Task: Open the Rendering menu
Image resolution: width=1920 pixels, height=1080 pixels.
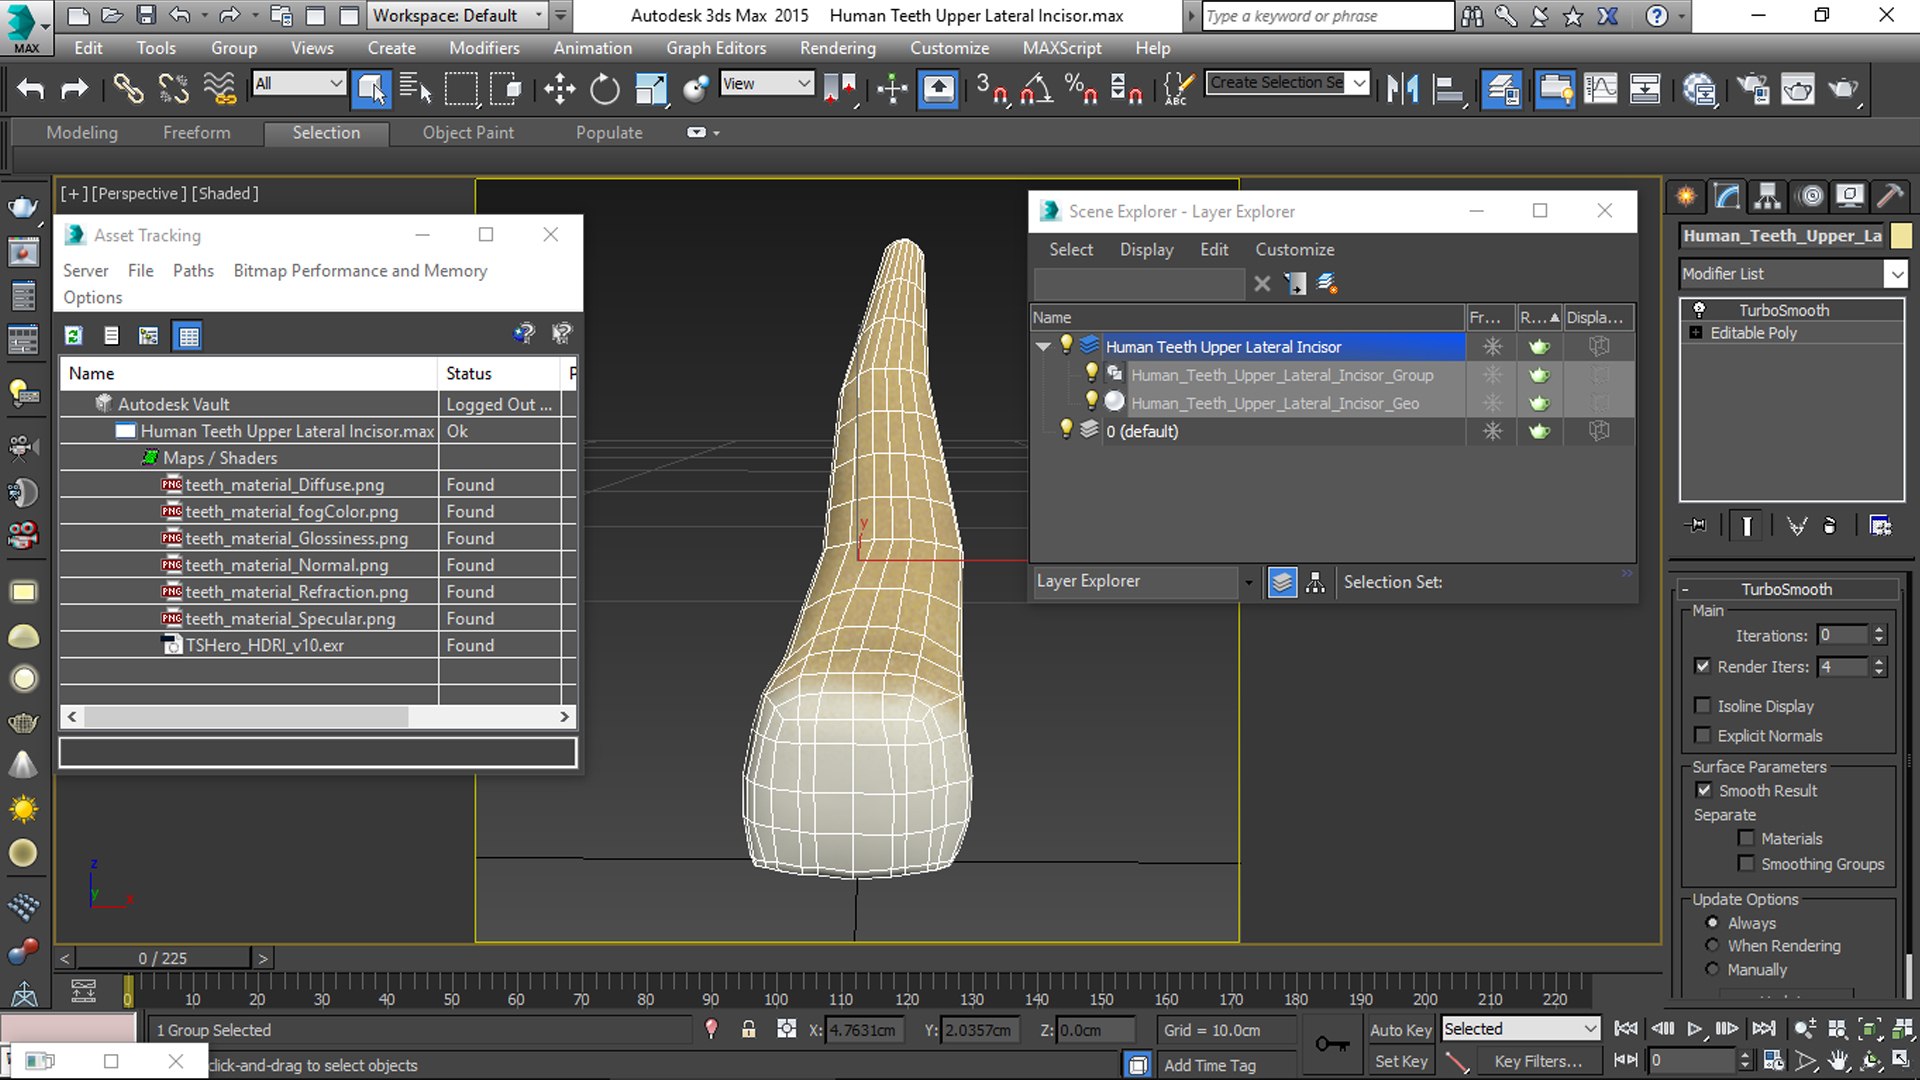Action: point(837,48)
